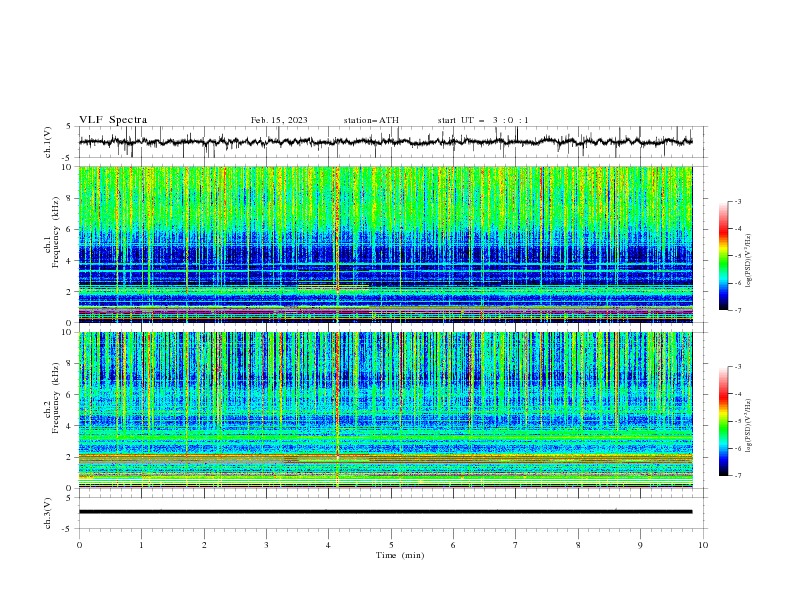Click time axis tick label '4'
The width and height of the screenshot is (792, 612).
click(329, 545)
